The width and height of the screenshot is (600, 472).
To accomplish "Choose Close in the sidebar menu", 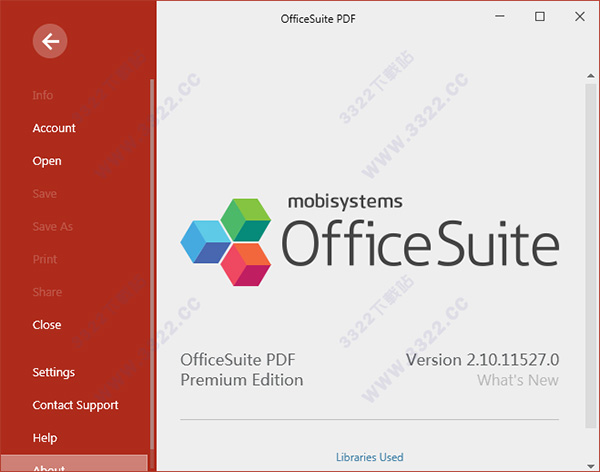I will (47, 325).
